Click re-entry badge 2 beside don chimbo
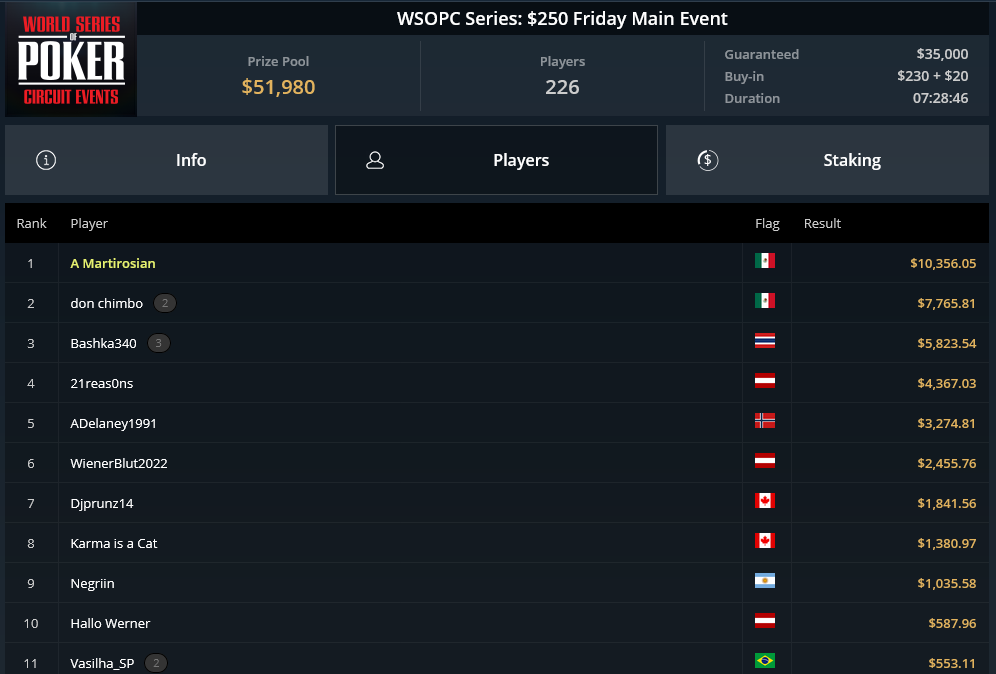Image resolution: width=996 pixels, height=674 pixels. coord(165,303)
